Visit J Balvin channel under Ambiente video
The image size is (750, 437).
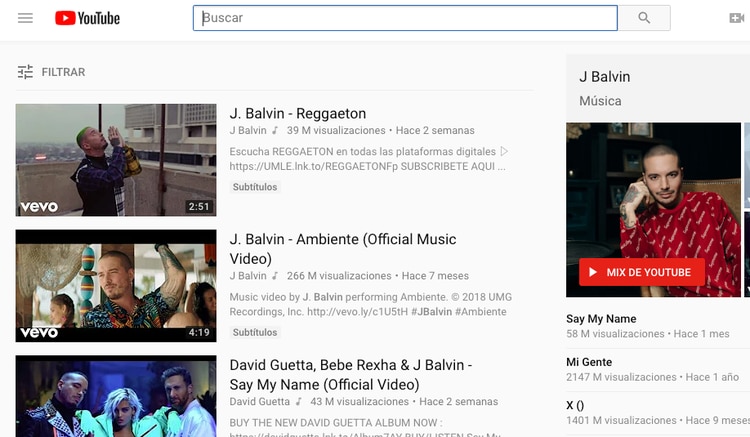coord(248,276)
